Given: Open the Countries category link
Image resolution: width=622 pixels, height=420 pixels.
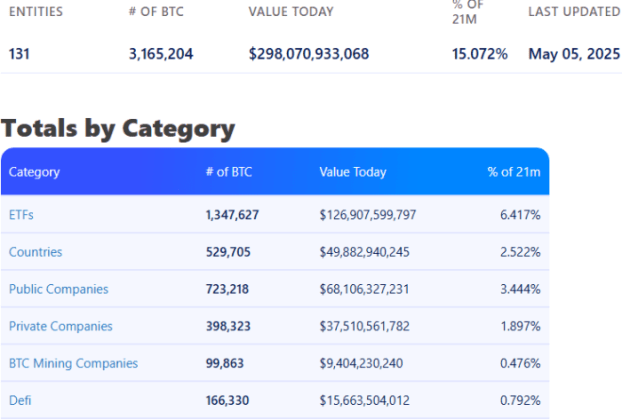Looking at the screenshot, I should pyautogui.click(x=35, y=252).
